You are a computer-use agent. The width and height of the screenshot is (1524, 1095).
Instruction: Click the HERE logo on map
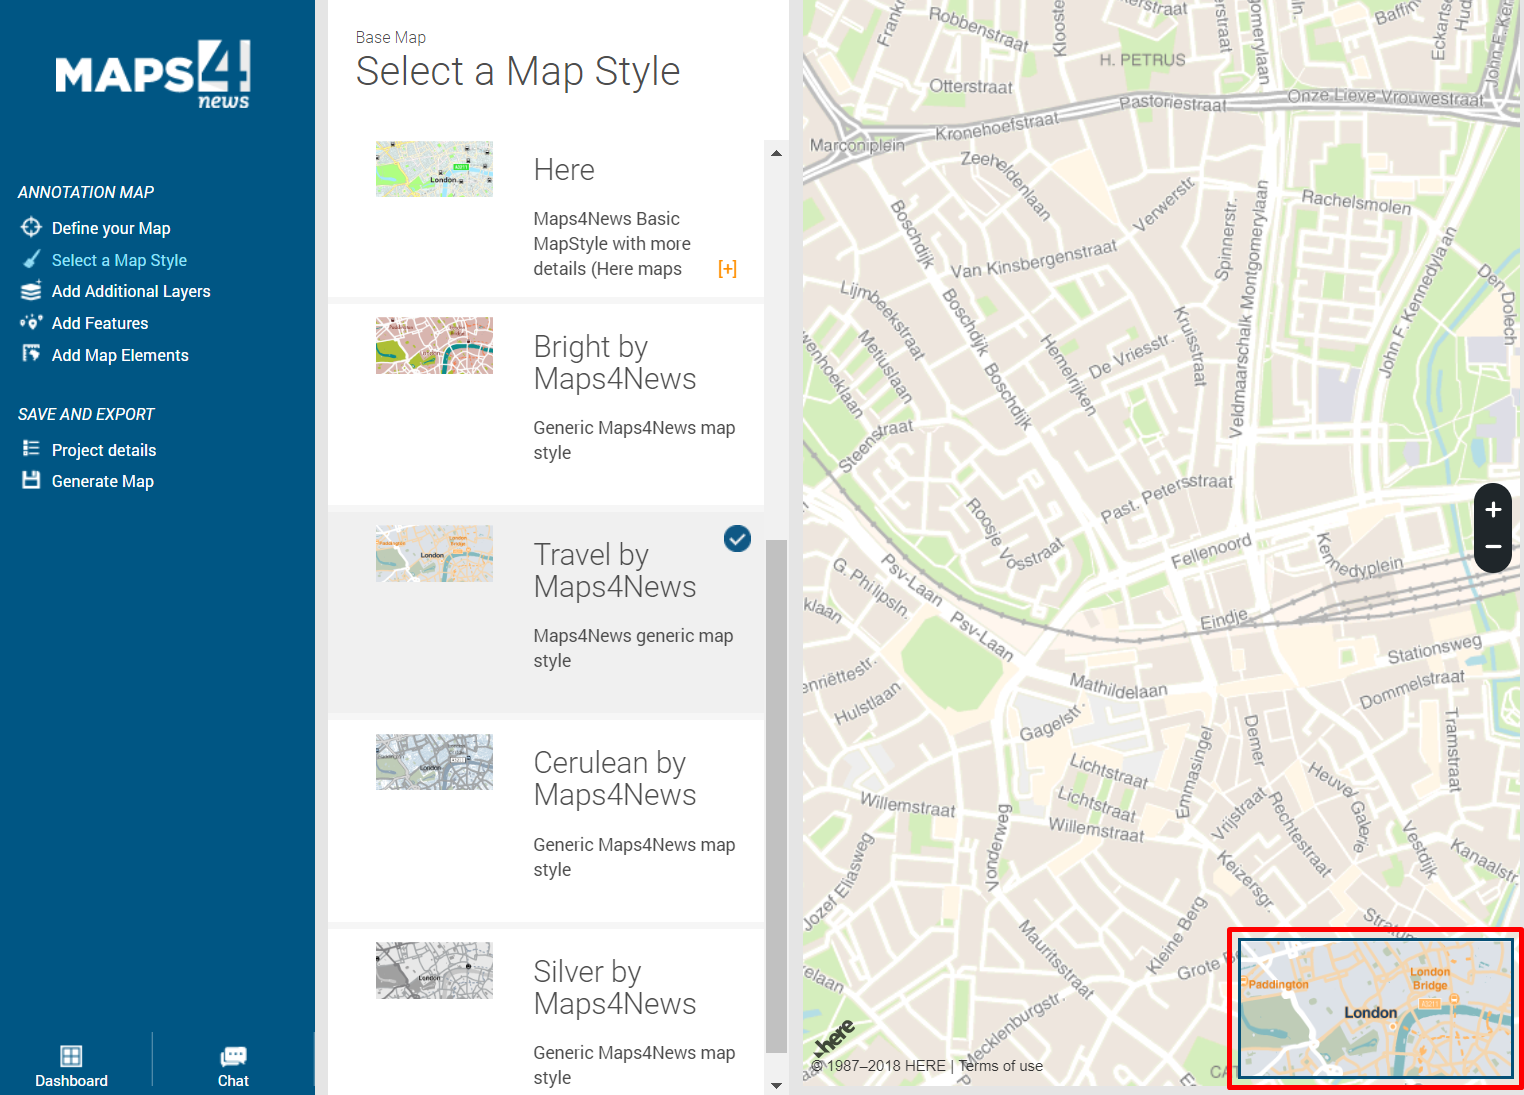[x=834, y=1037]
